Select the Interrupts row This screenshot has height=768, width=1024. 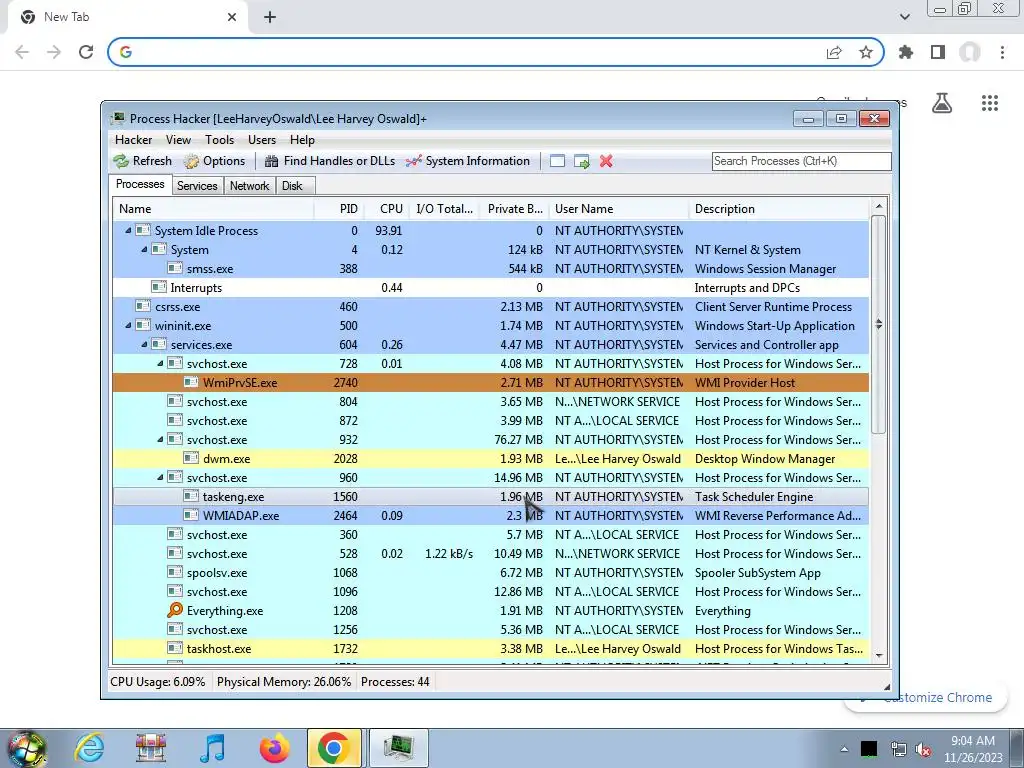click(491, 287)
